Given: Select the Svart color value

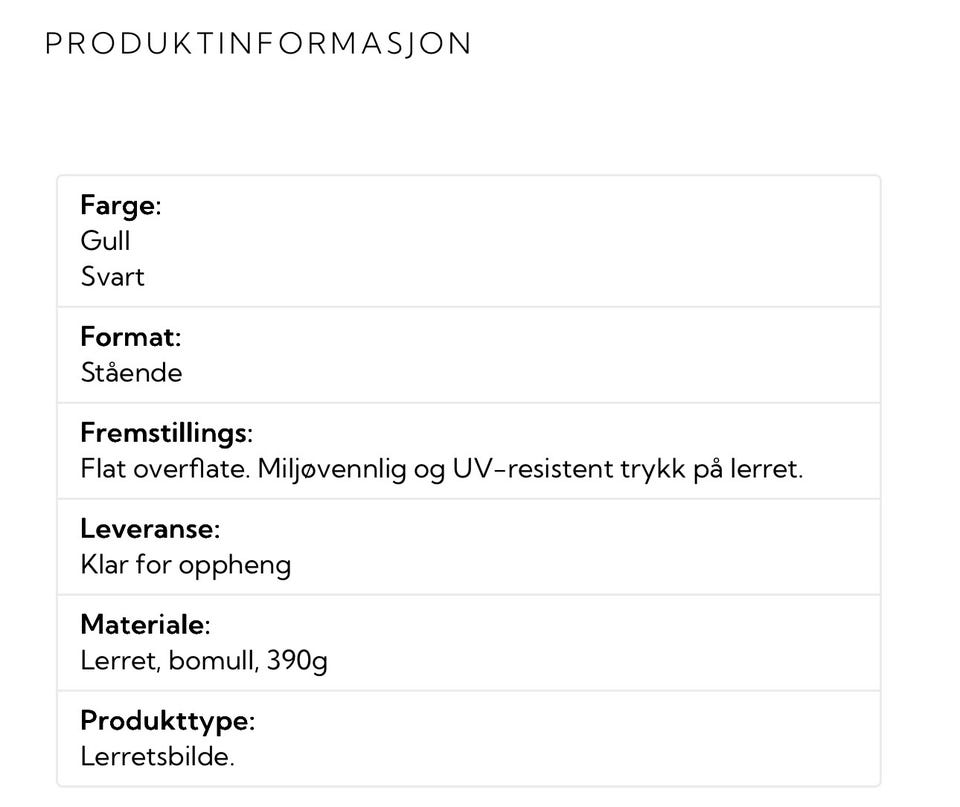Looking at the screenshot, I should pyautogui.click(x=112, y=277).
